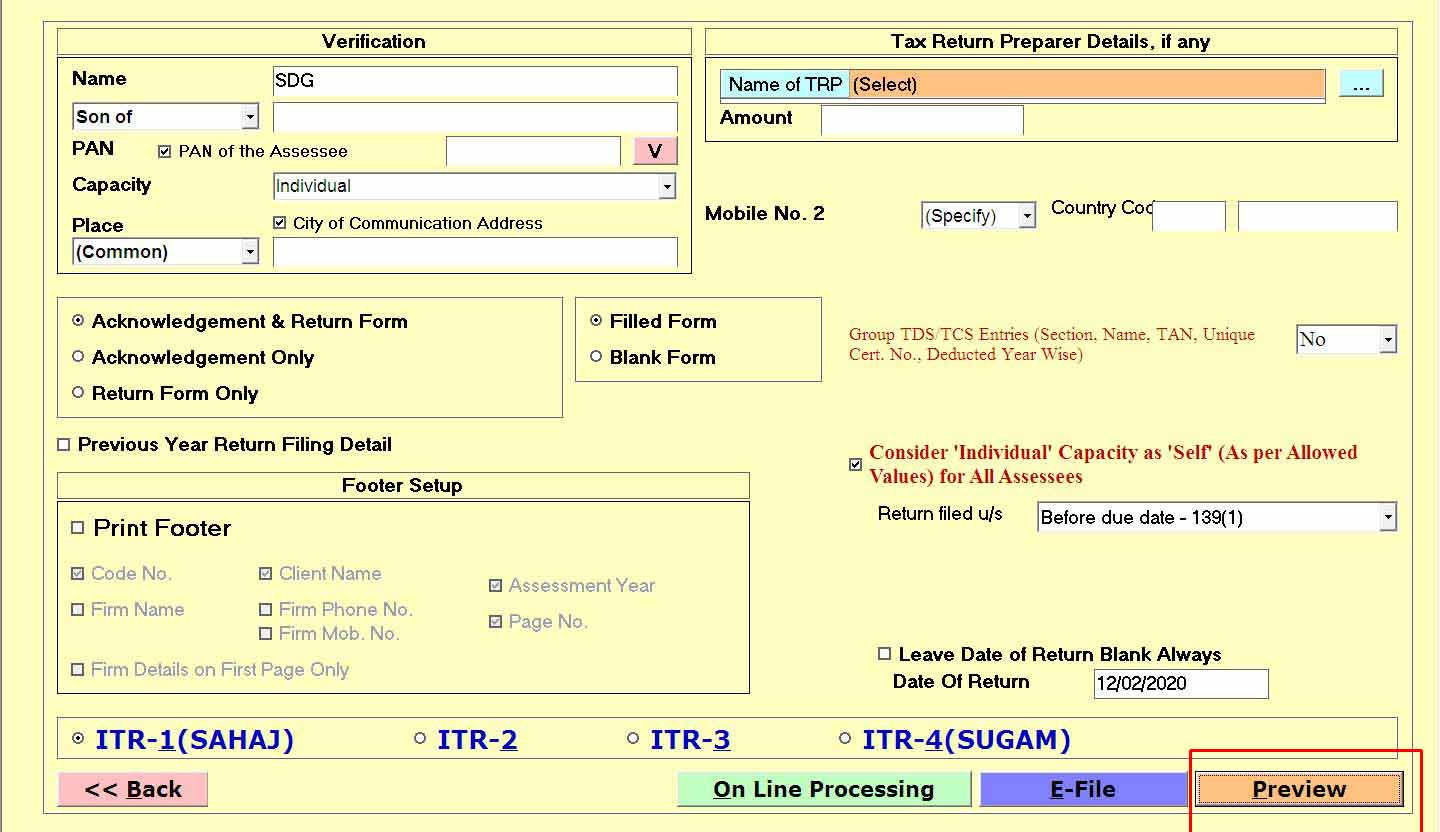Open TRP browse ellipsis button

(x=1360, y=85)
